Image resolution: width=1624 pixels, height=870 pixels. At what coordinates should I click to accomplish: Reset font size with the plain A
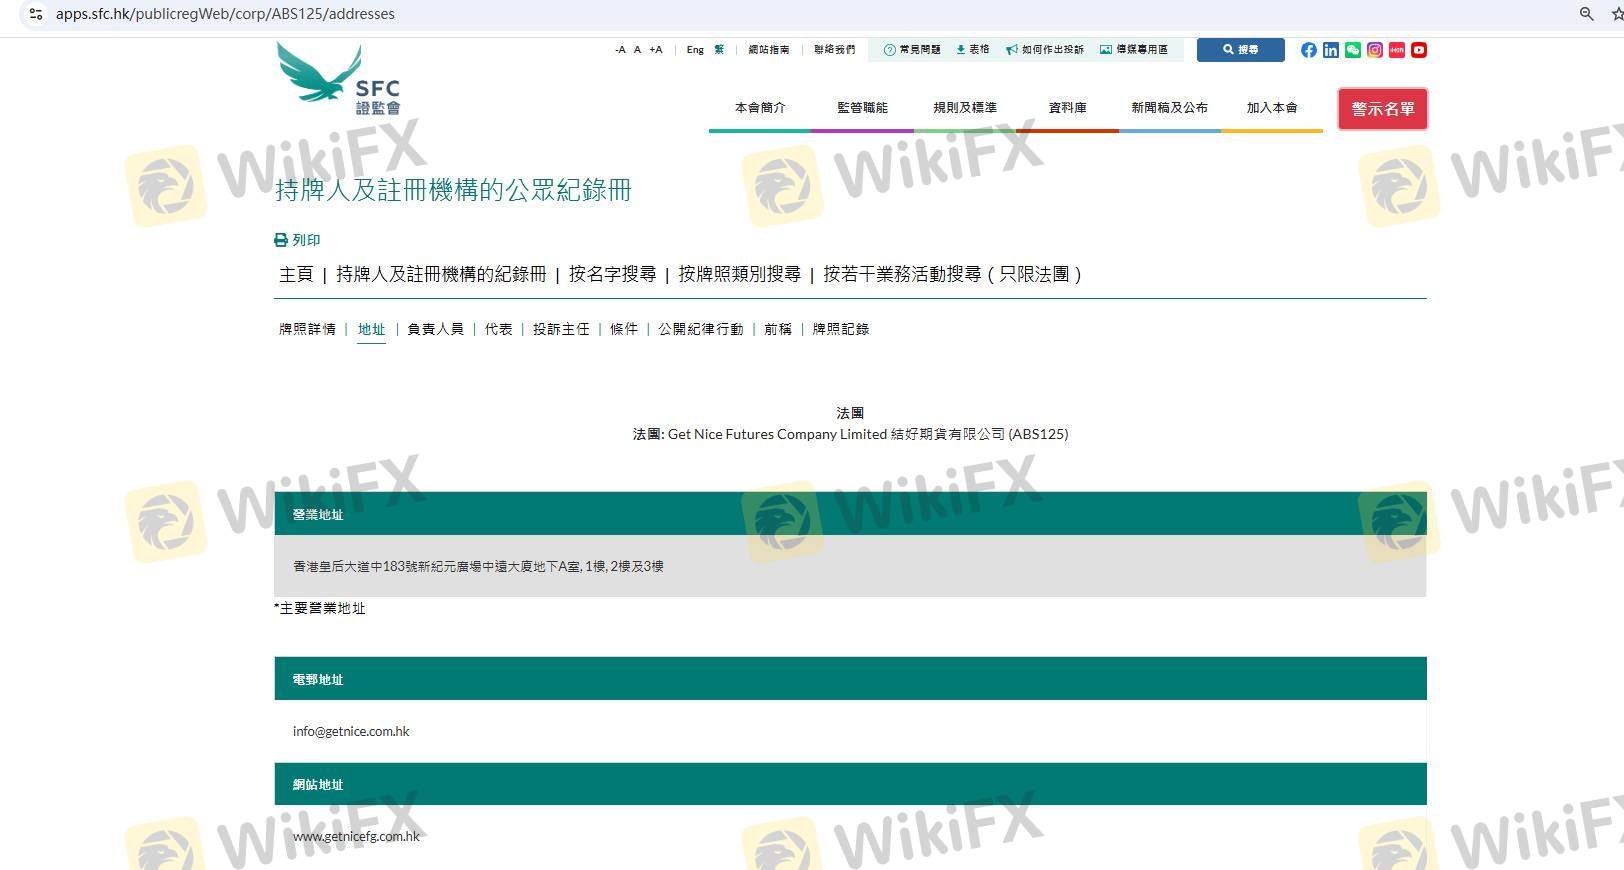pos(637,50)
